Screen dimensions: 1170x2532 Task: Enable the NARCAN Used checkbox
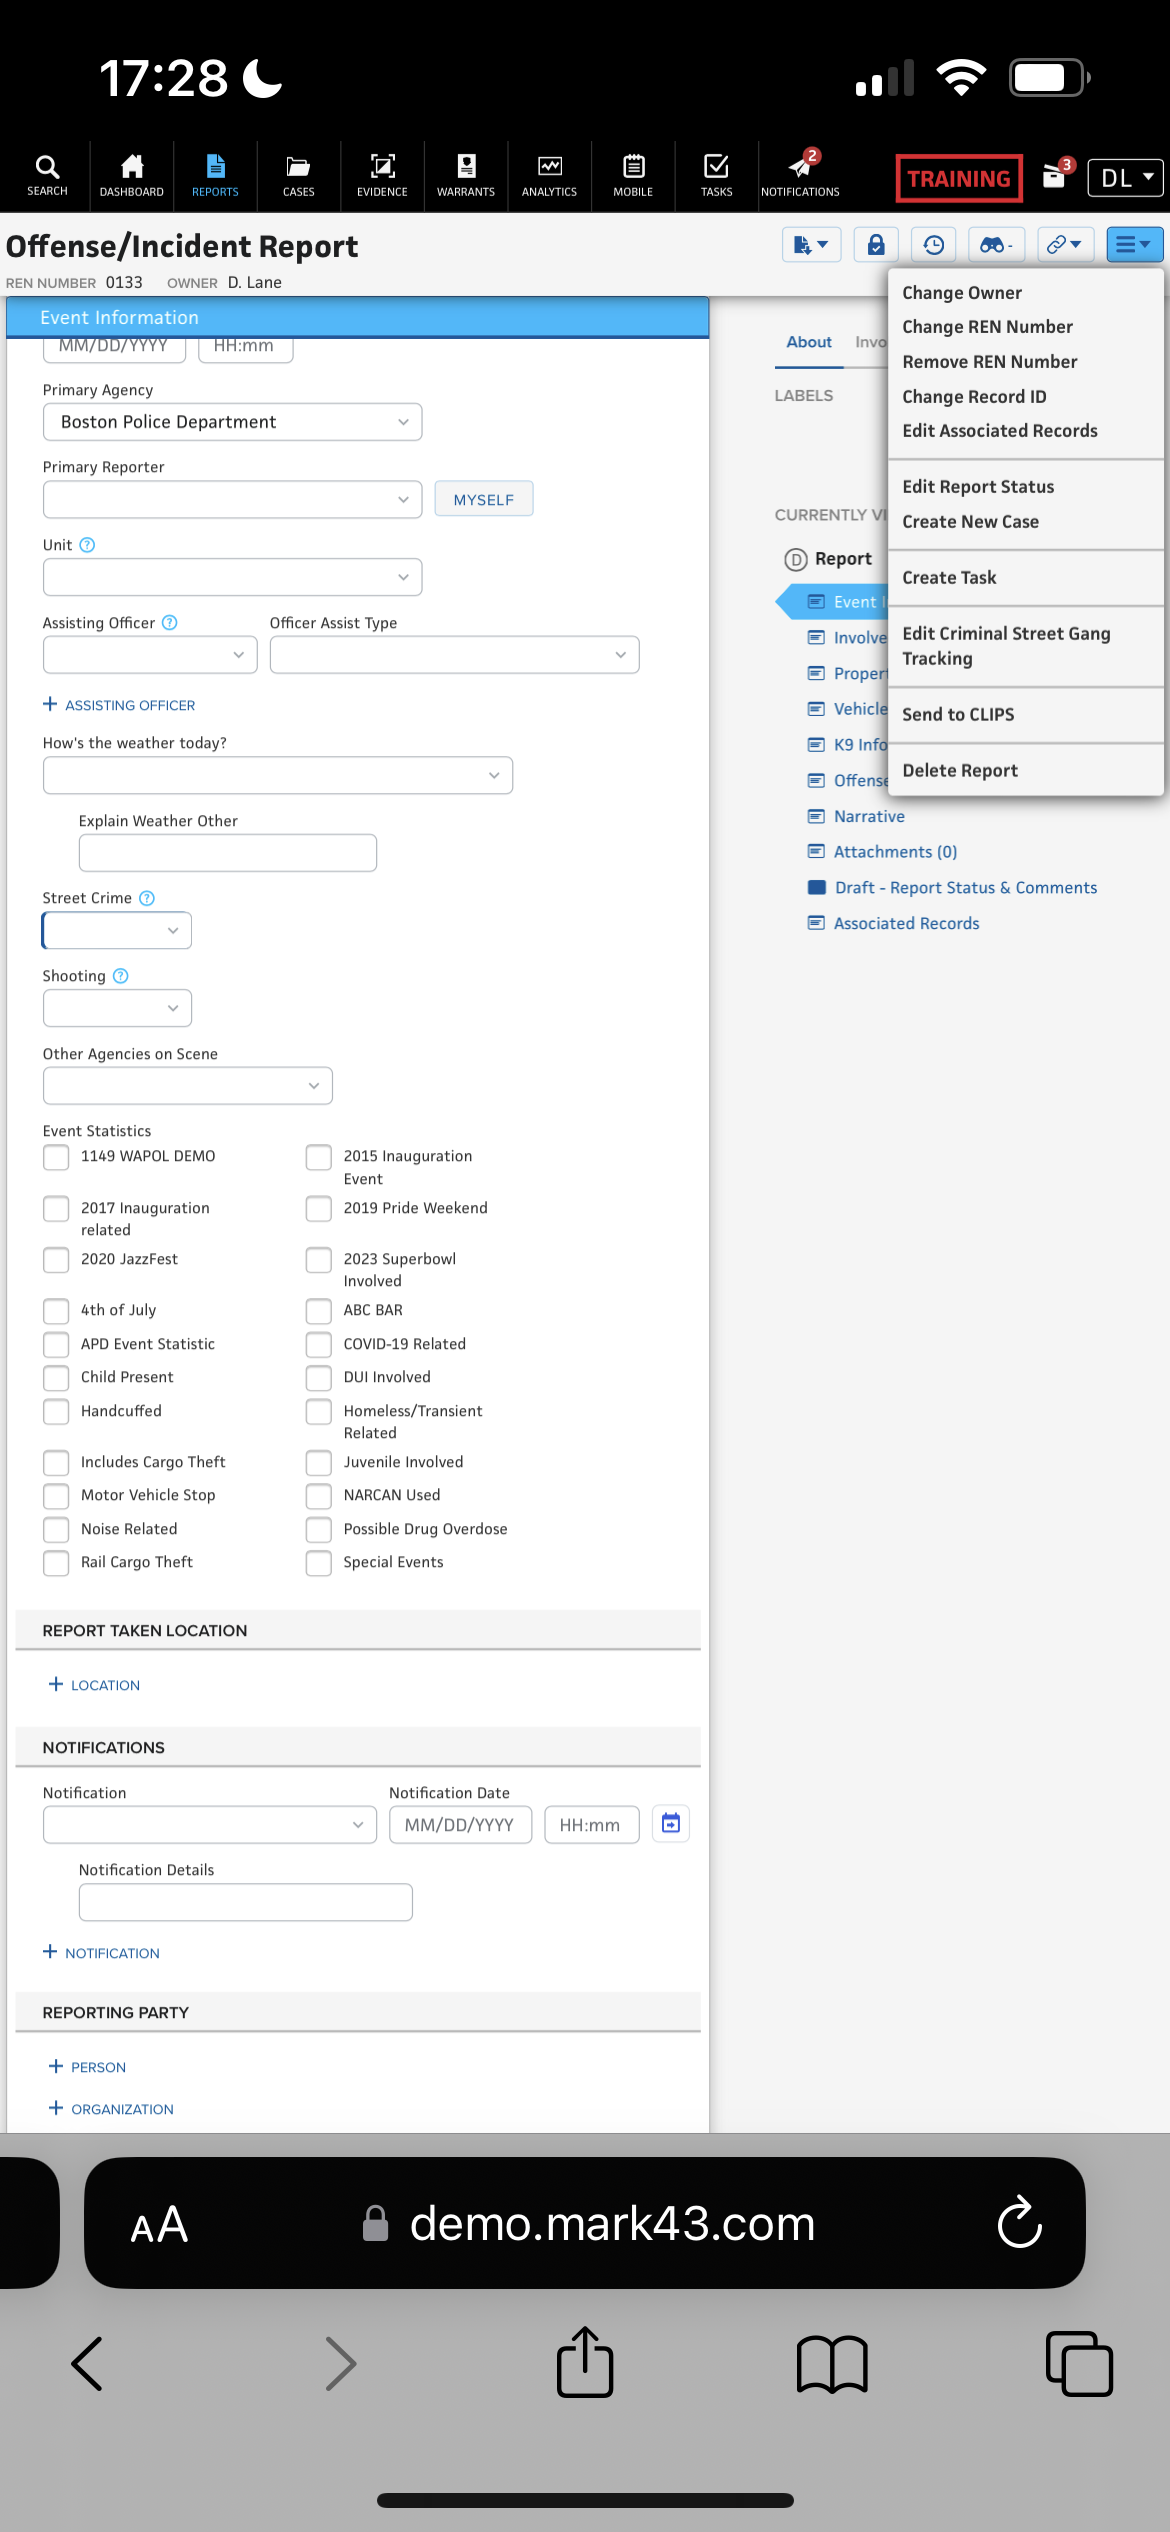tap(319, 1496)
